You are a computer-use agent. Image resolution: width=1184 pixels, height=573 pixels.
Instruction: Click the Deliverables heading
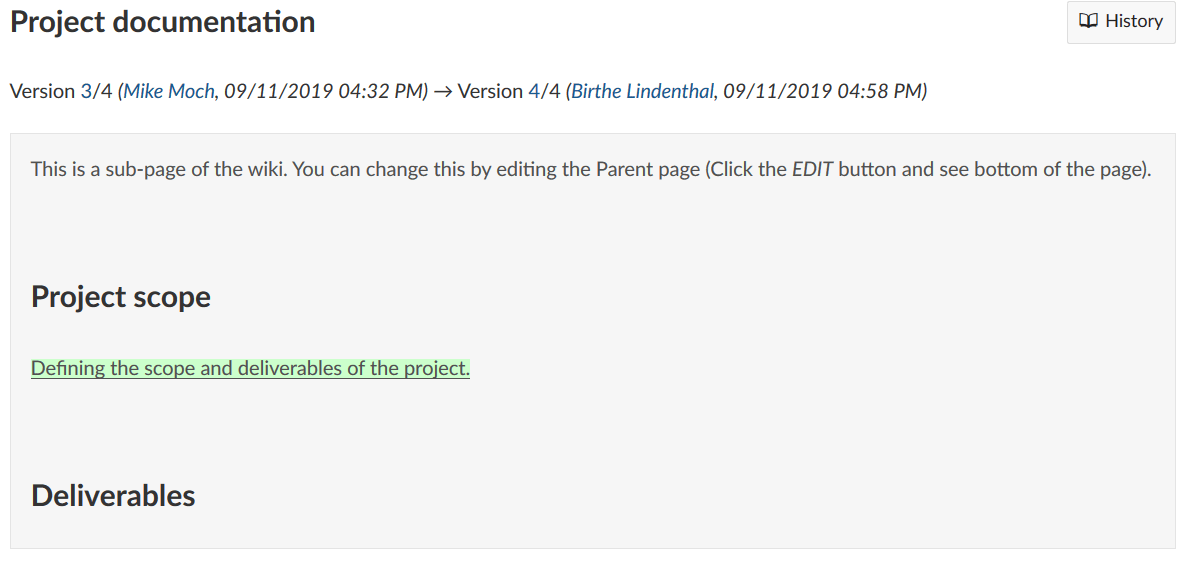pyautogui.click(x=113, y=495)
